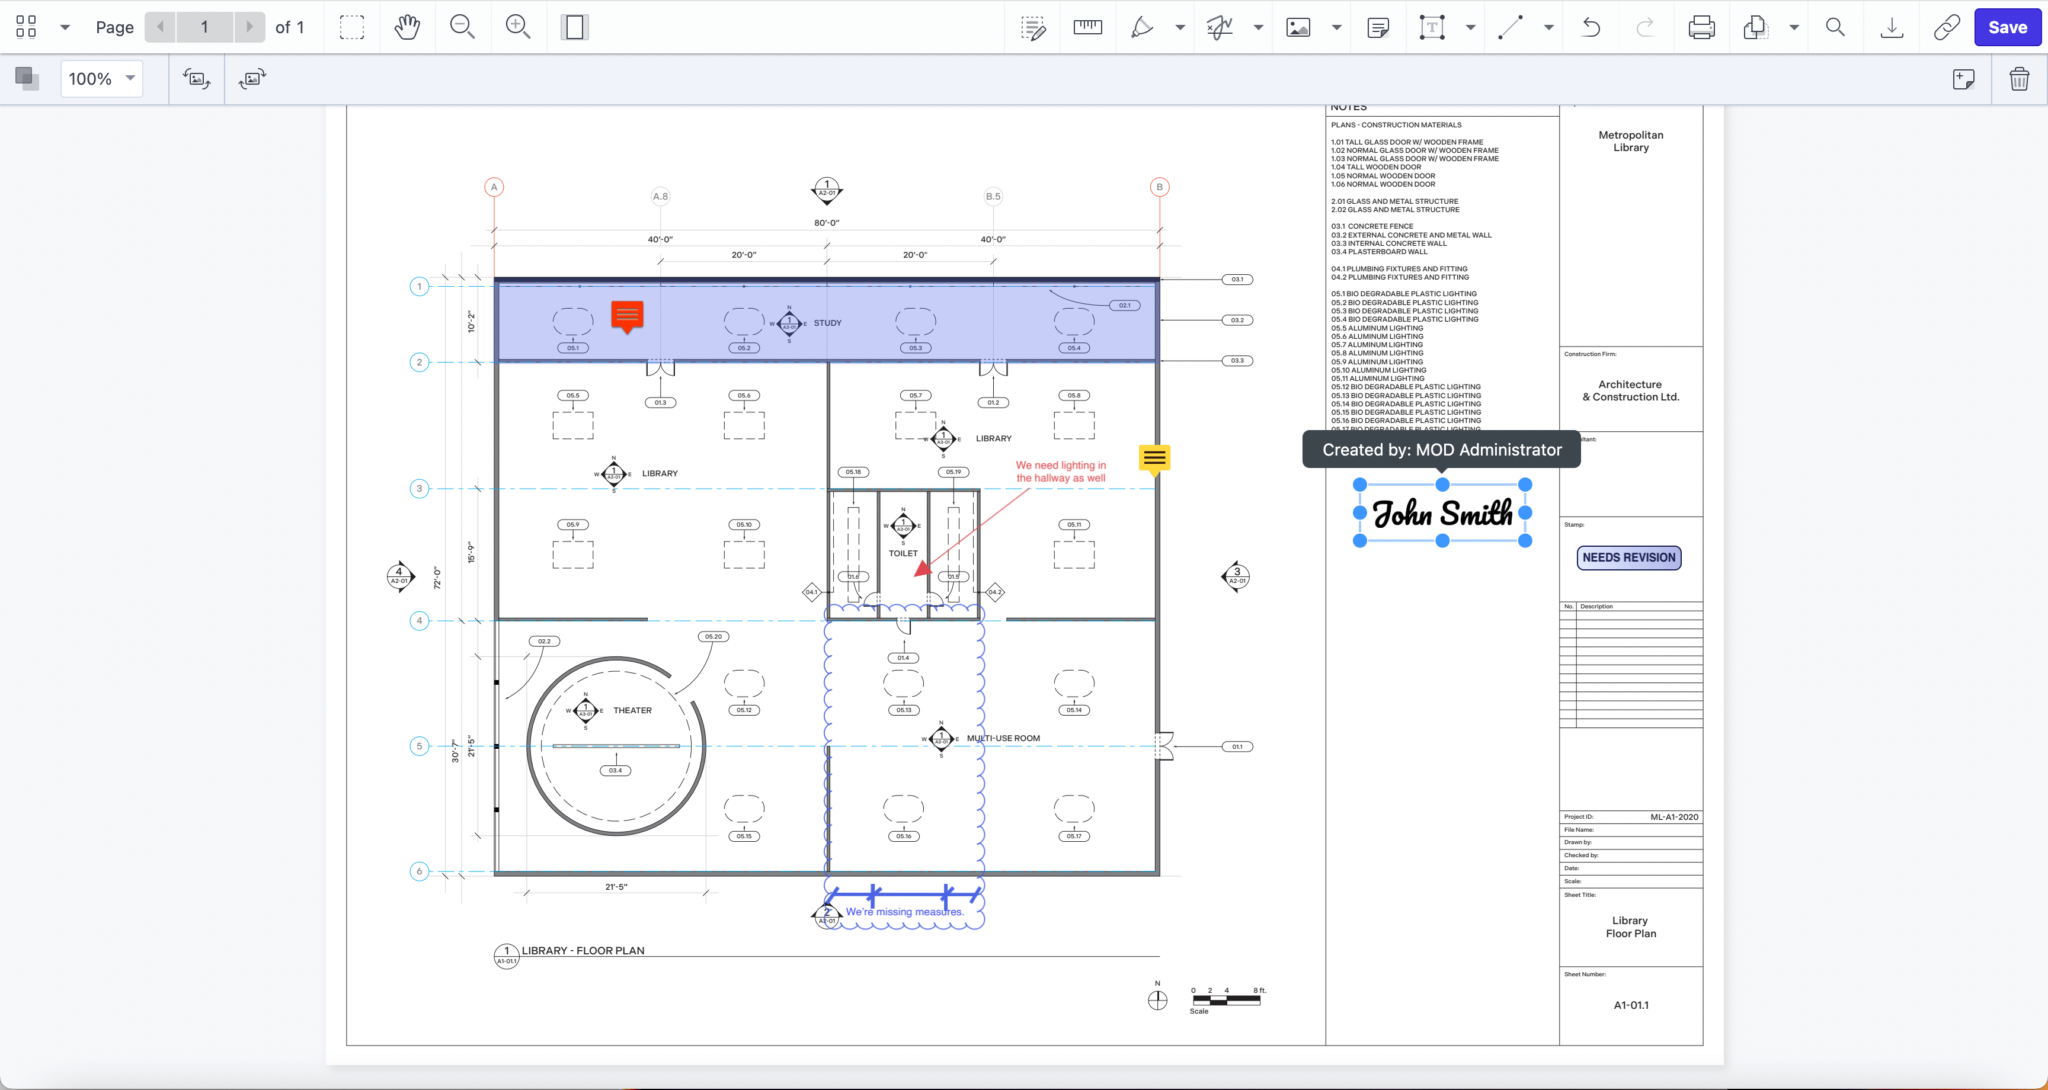Activate the pan hand tool
Viewport: 2048px width, 1090px height.
407,27
